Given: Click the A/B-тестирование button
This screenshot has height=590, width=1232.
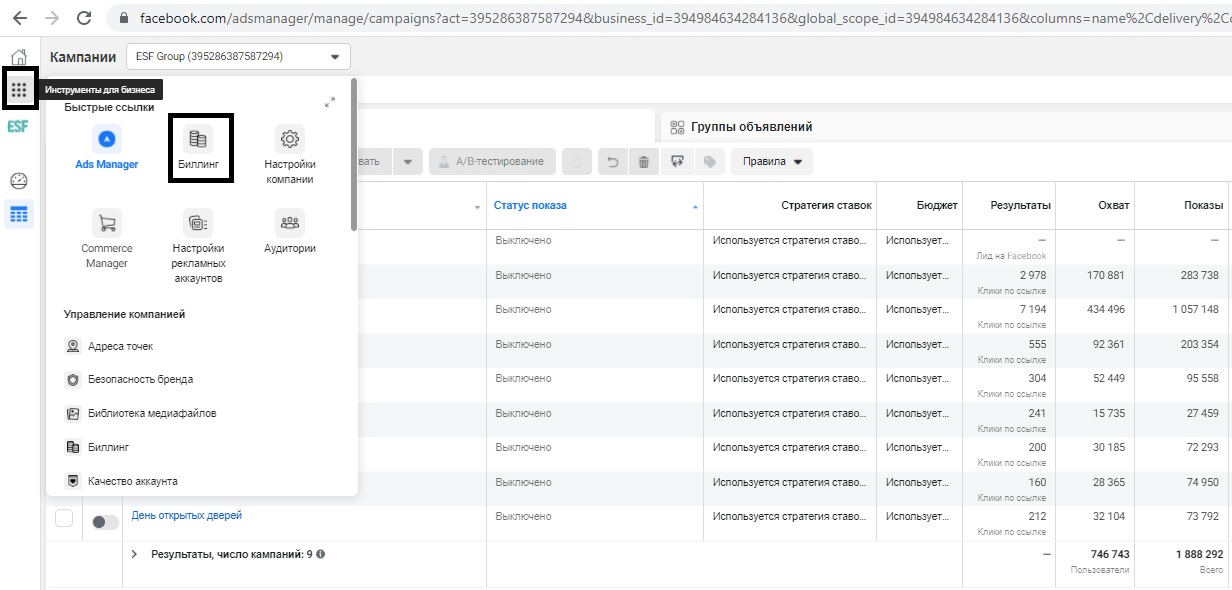Looking at the screenshot, I should point(490,161).
